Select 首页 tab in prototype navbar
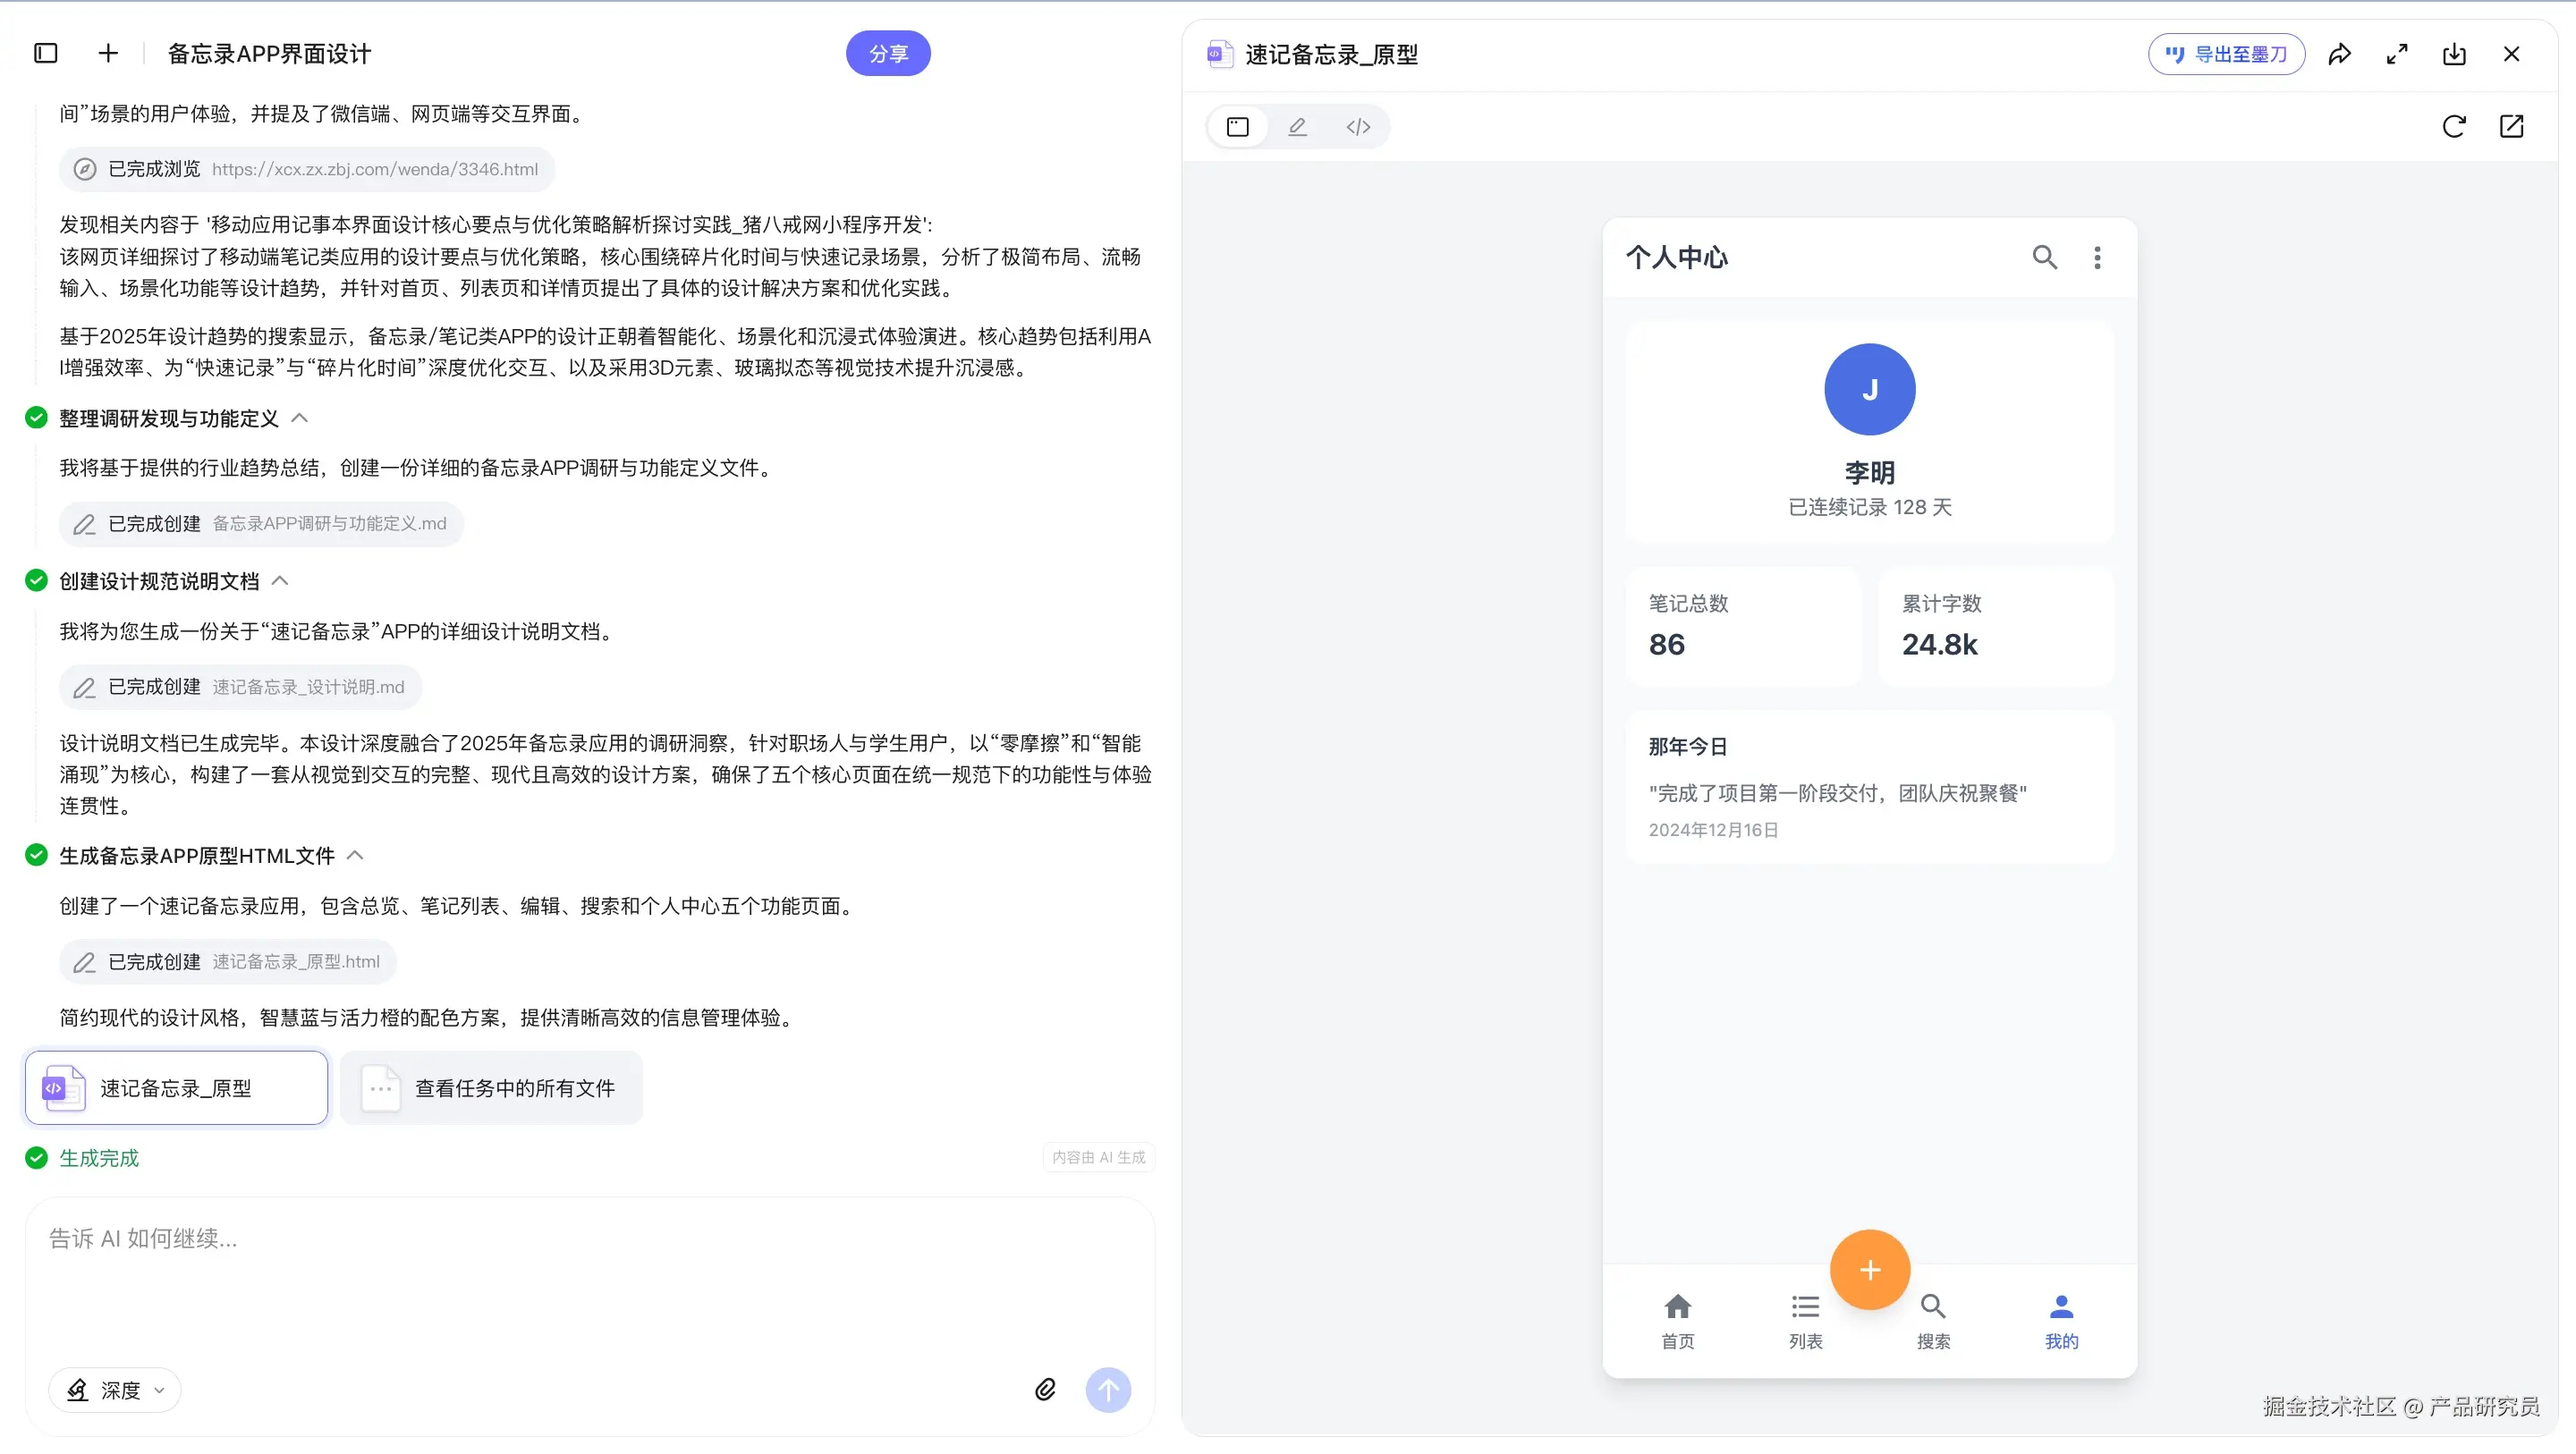 (x=1677, y=1320)
